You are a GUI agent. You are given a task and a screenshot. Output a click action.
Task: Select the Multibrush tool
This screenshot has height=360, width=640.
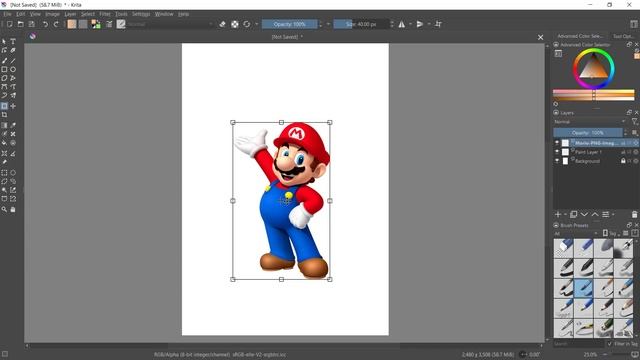[13, 95]
